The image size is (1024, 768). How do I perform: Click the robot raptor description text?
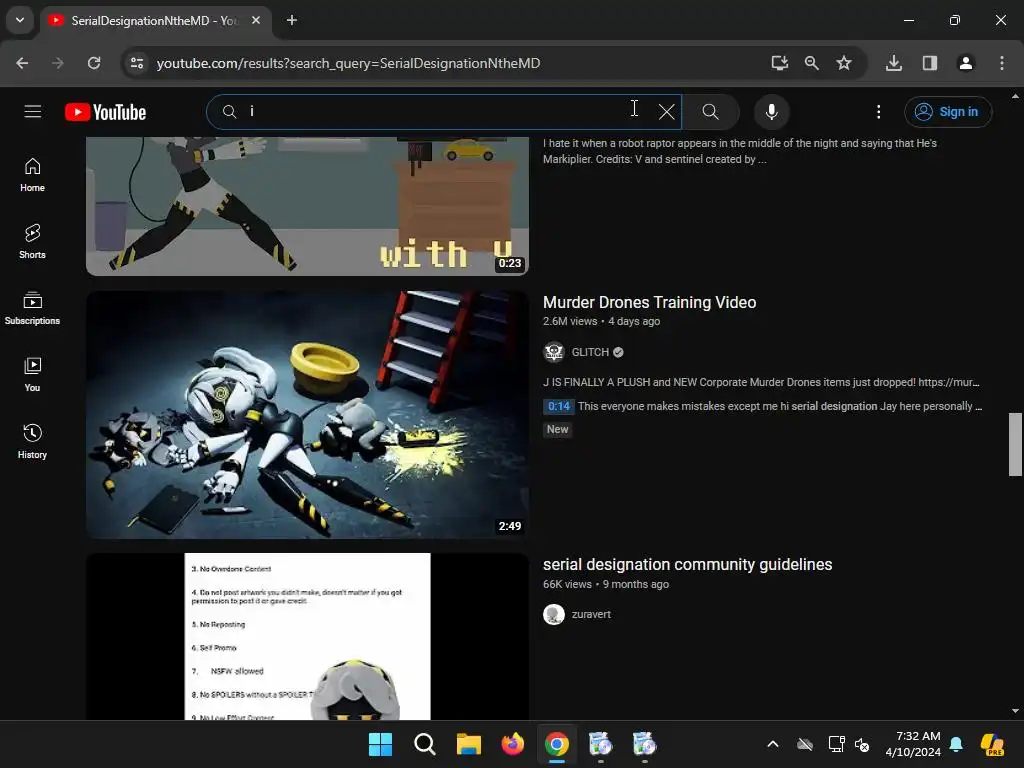click(739, 151)
